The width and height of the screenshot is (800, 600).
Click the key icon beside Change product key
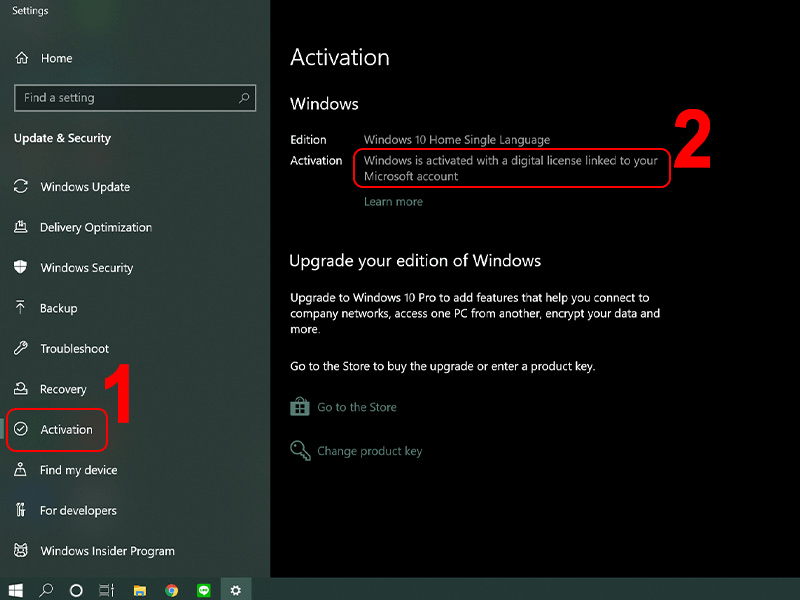point(301,451)
